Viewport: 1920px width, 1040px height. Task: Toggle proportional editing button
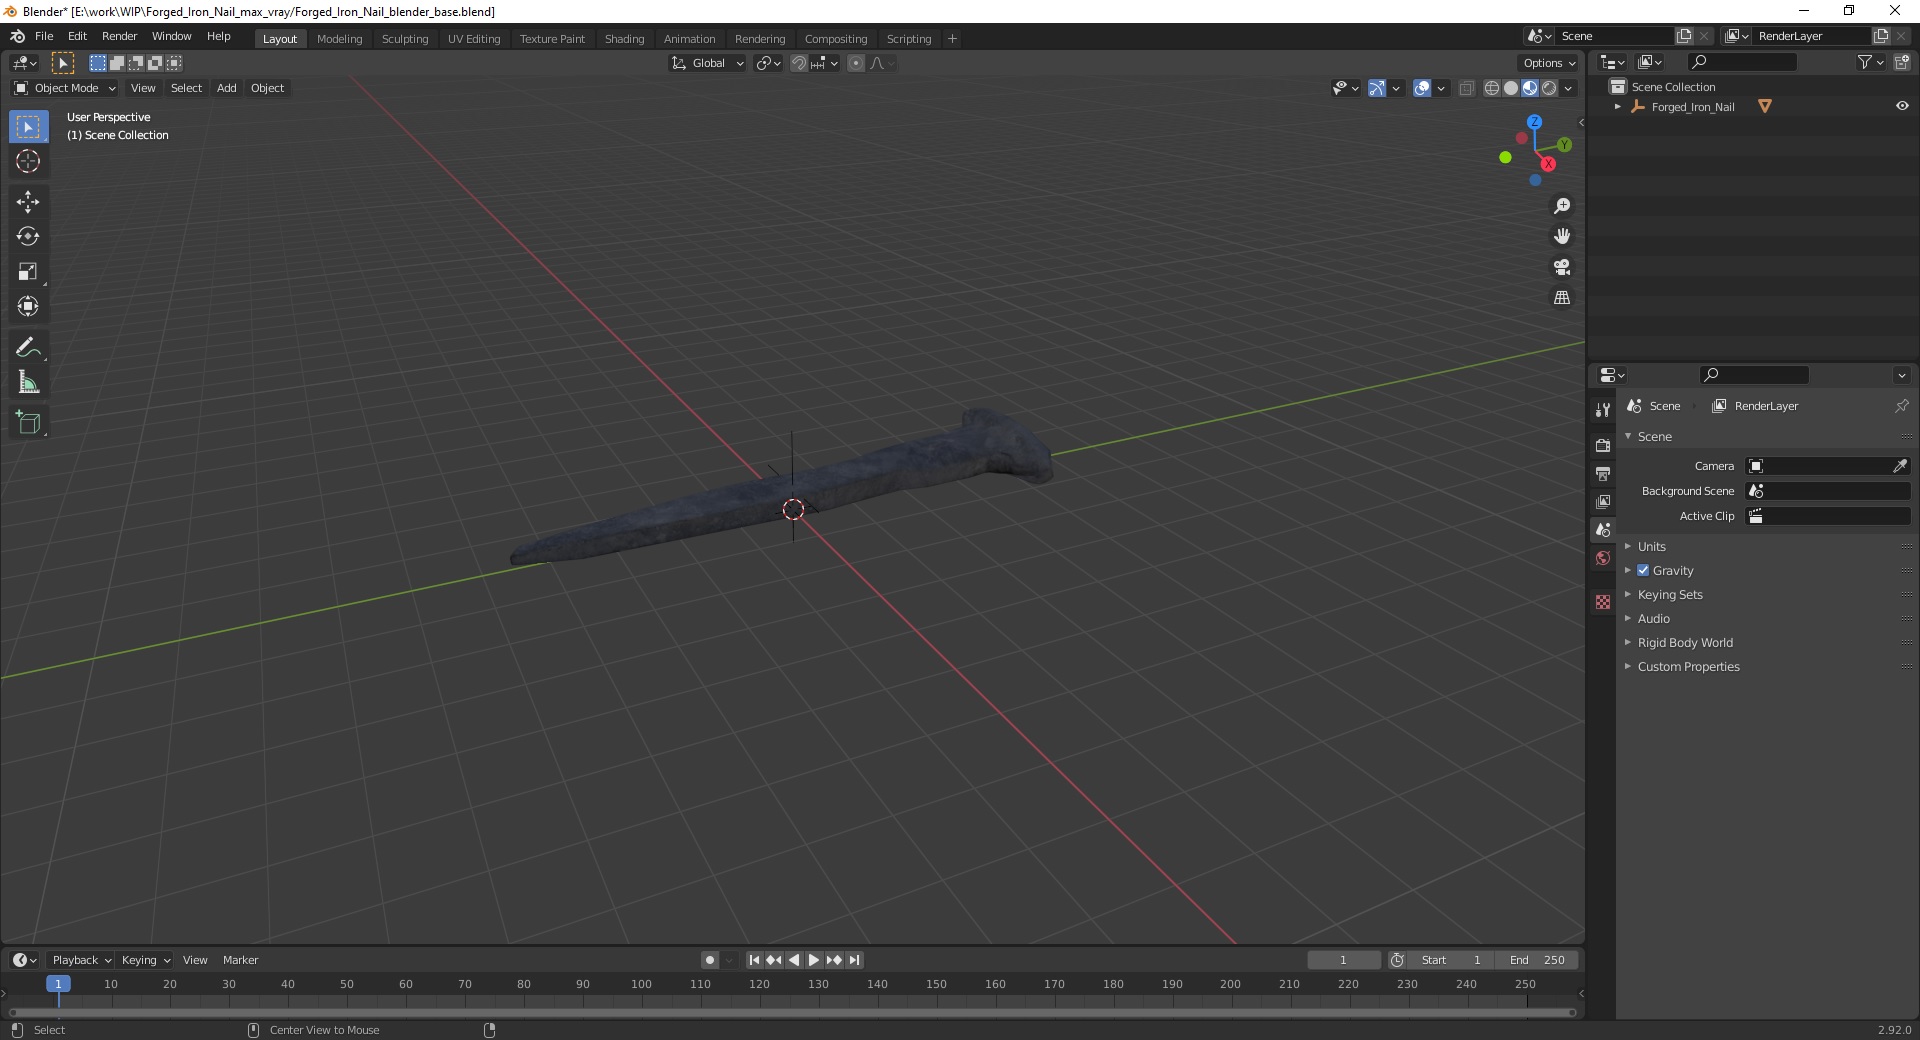856,63
